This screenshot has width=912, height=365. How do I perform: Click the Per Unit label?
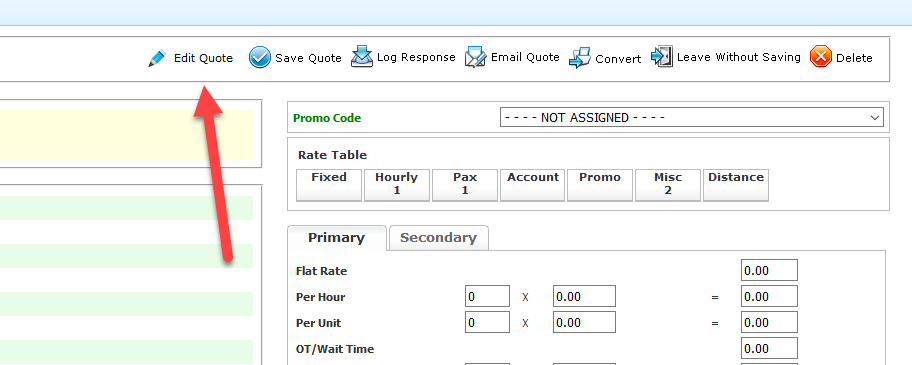(x=319, y=323)
